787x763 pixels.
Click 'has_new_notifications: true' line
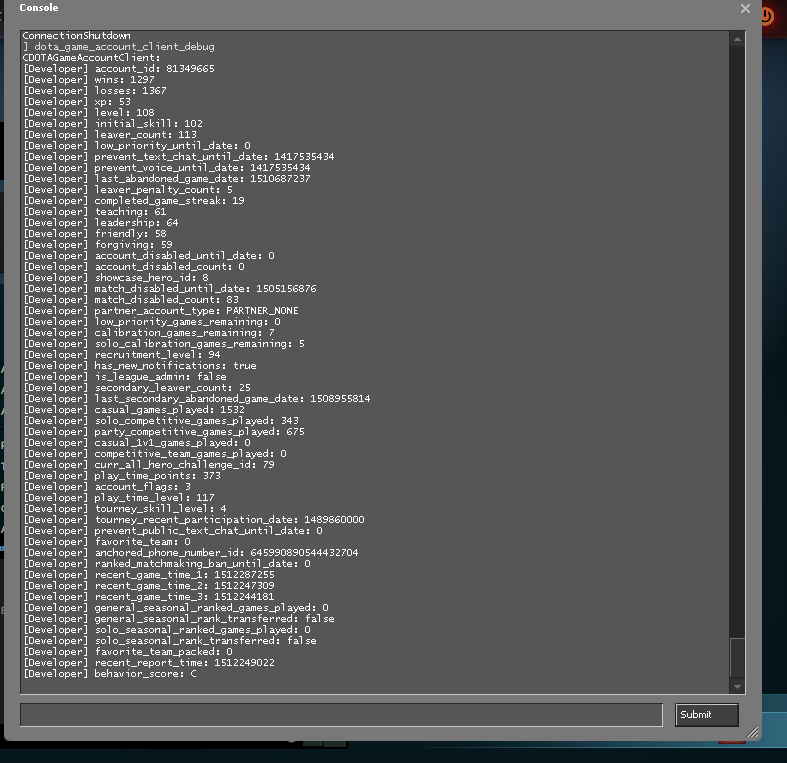click(x=140, y=366)
